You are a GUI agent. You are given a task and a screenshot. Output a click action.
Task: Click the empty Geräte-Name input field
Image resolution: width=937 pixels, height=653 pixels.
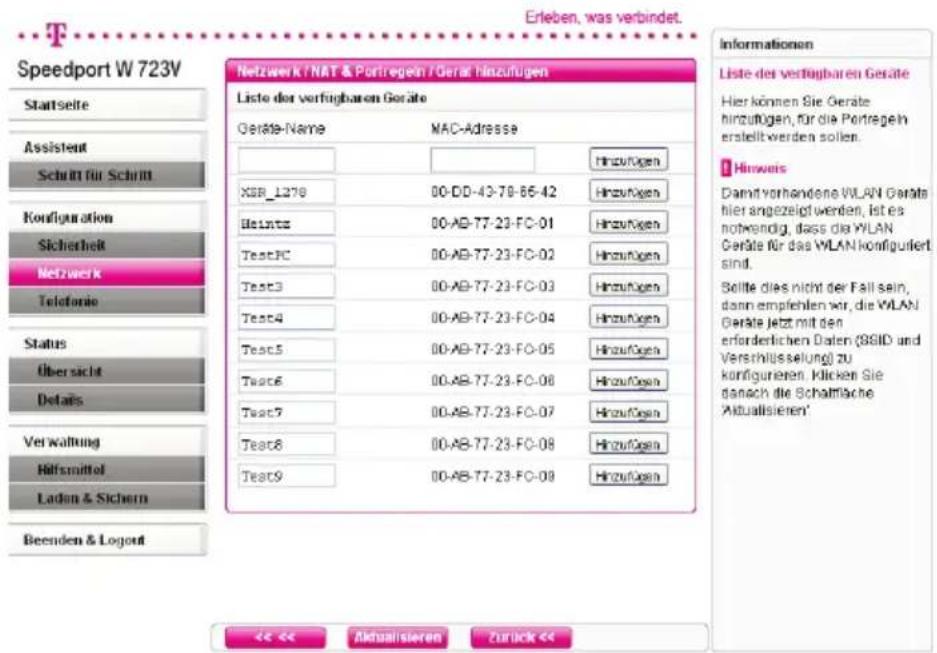(286, 160)
